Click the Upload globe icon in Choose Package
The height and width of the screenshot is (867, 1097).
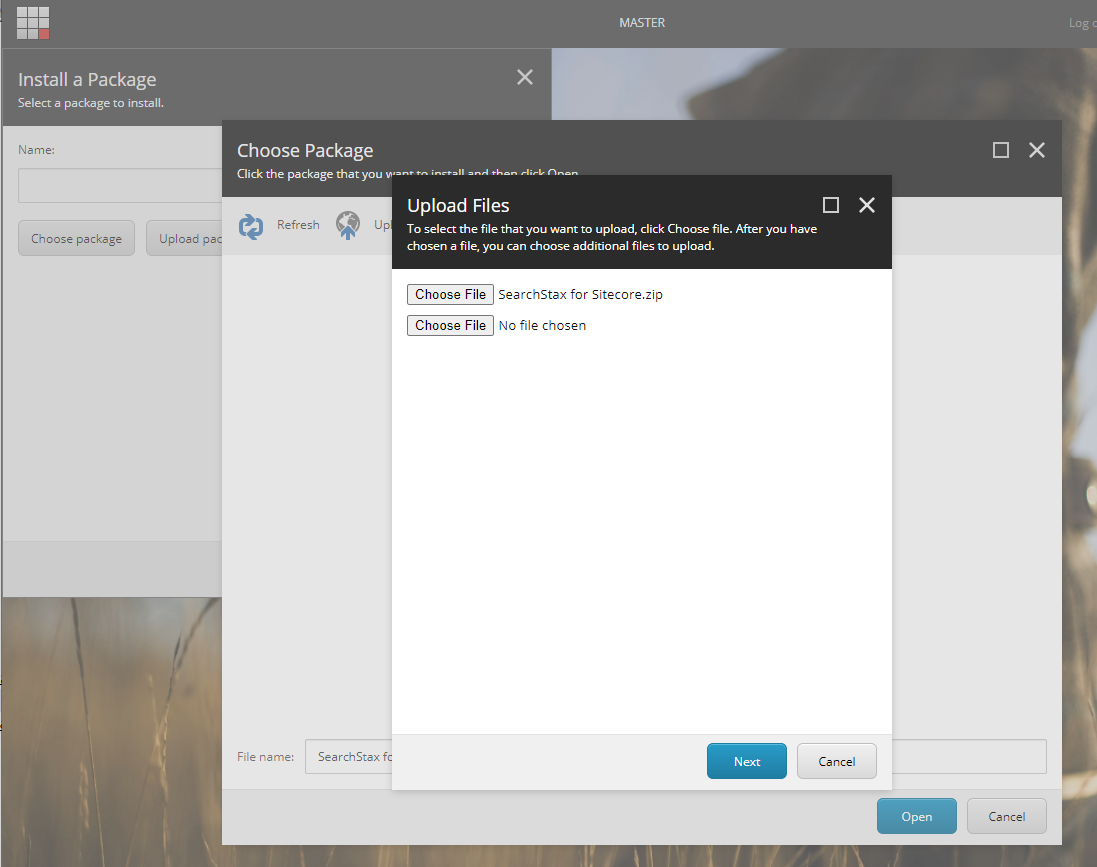tap(348, 225)
